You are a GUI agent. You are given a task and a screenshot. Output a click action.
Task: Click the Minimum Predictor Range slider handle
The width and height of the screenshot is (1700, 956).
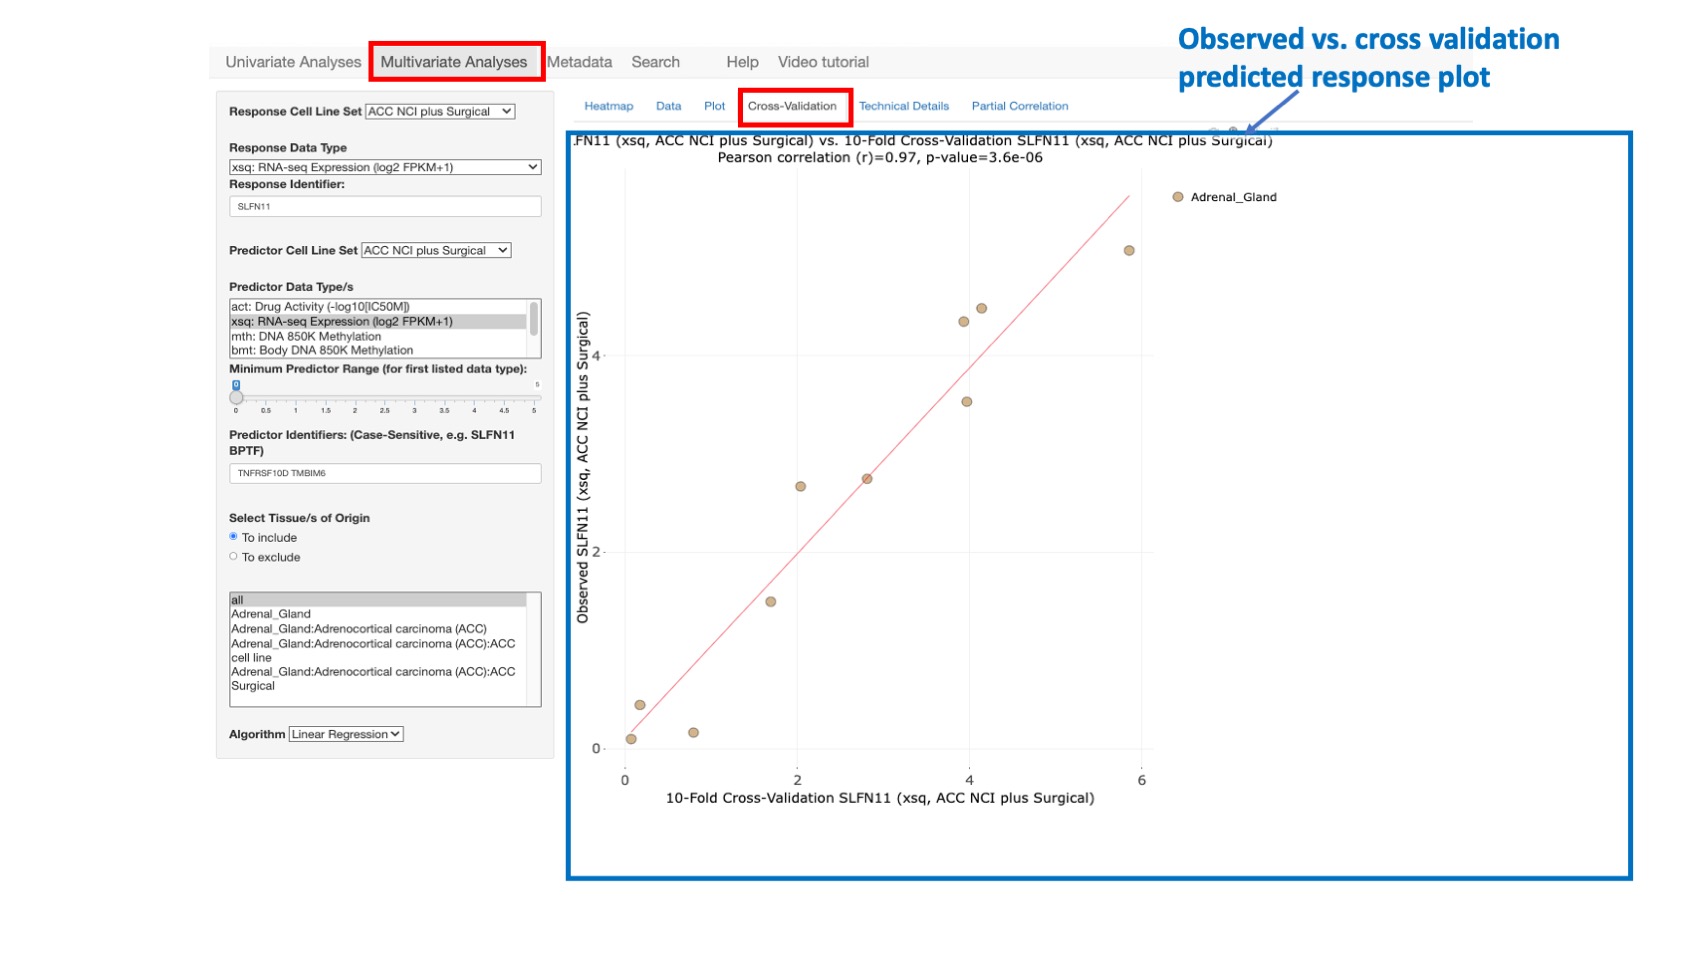coord(237,397)
